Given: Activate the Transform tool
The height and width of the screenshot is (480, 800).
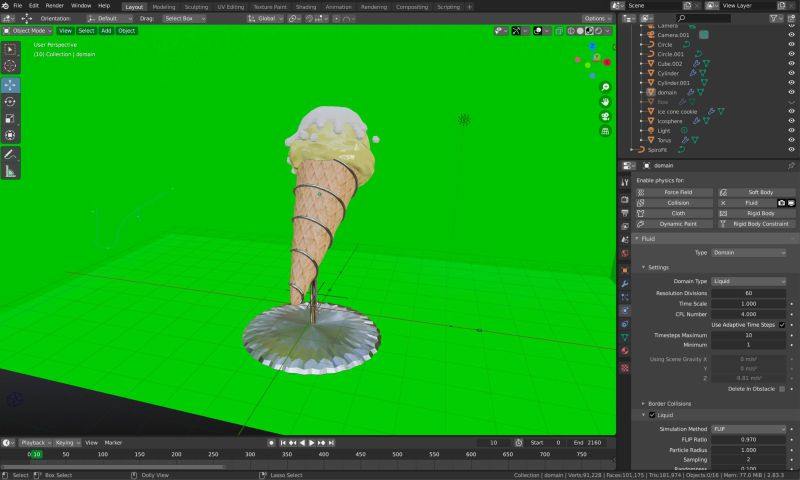Looking at the screenshot, I should pyautogui.click(x=10, y=135).
